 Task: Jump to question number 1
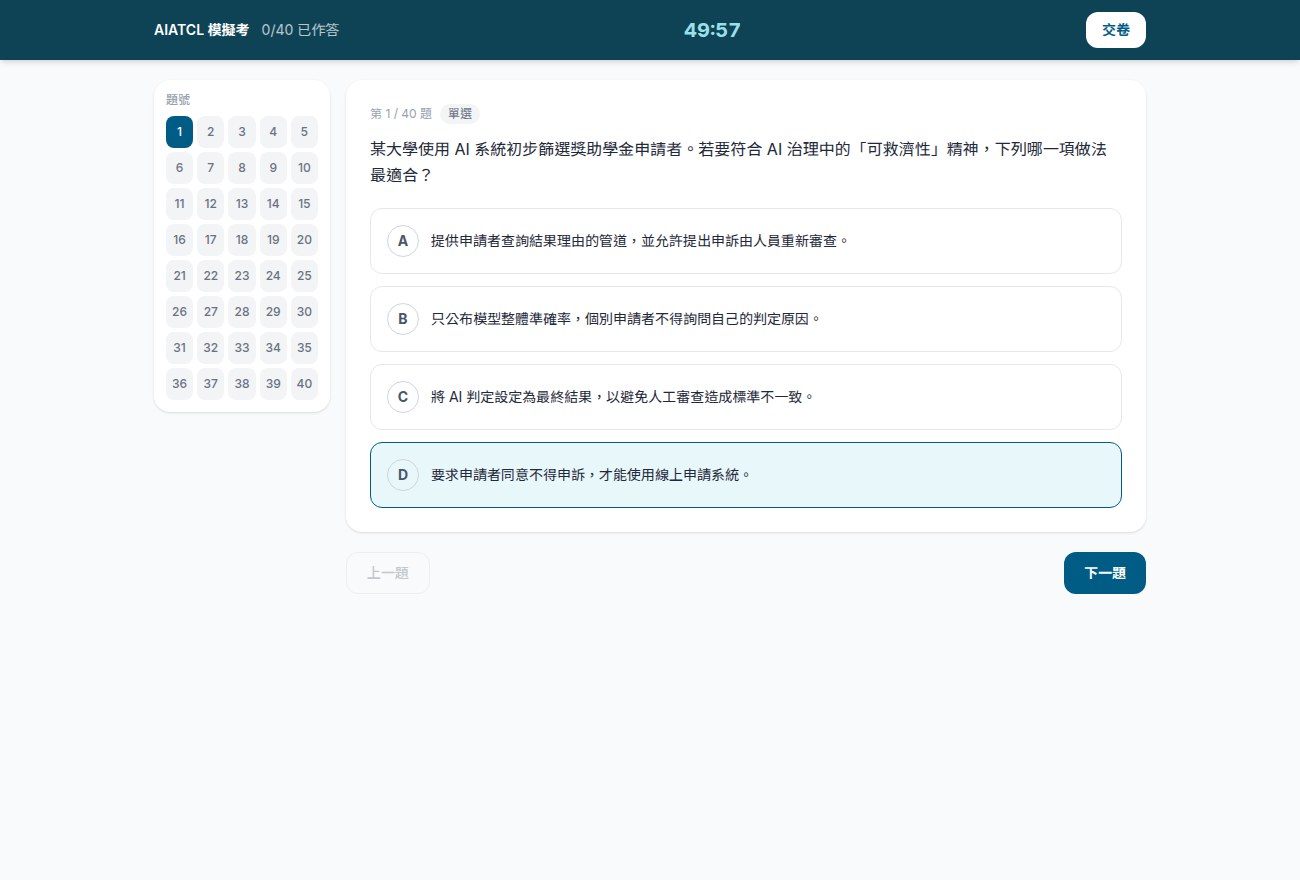point(179,132)
